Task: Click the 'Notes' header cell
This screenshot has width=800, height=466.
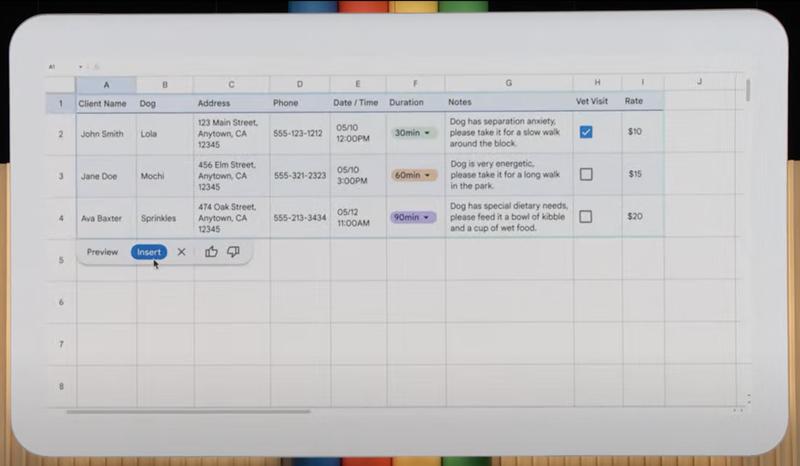Action: [x=509, y=102]
